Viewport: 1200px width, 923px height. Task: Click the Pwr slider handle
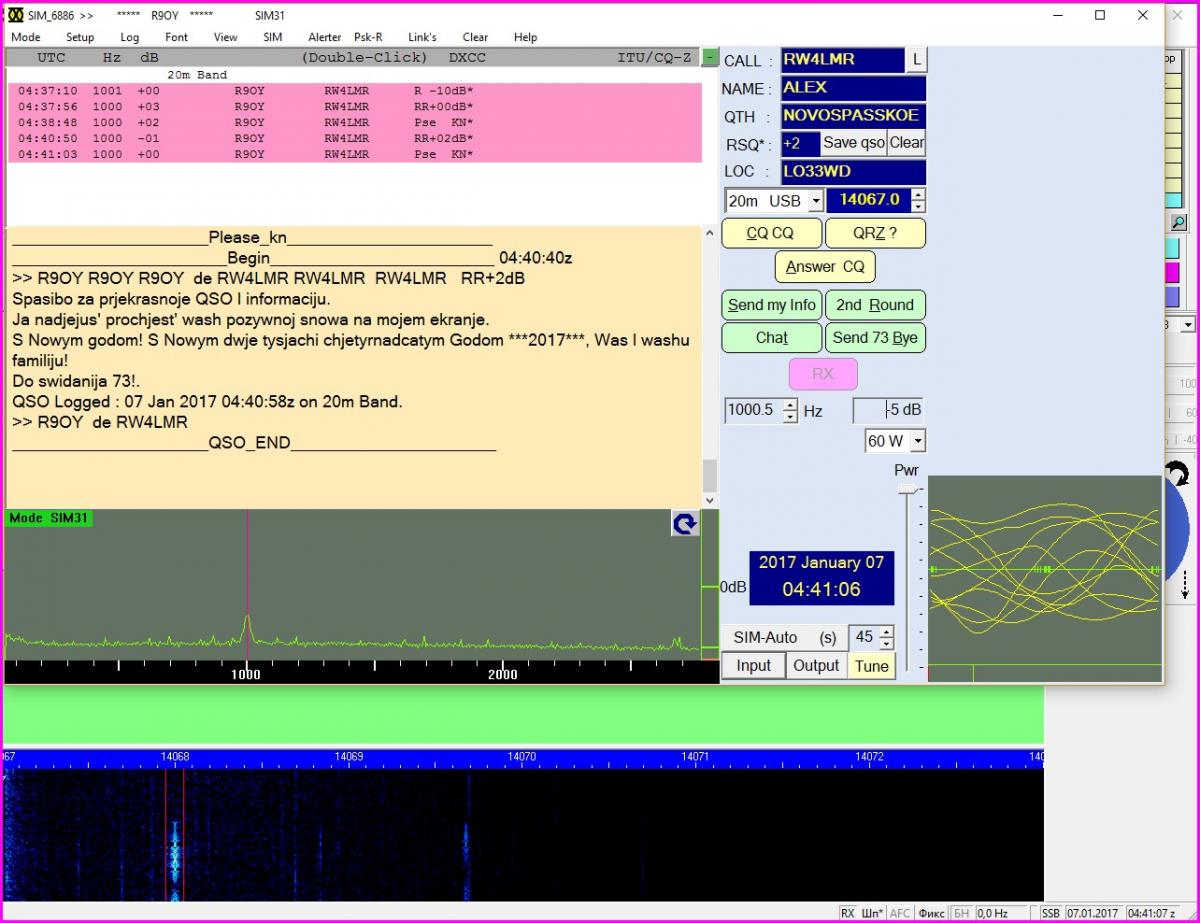coord(907,489)
